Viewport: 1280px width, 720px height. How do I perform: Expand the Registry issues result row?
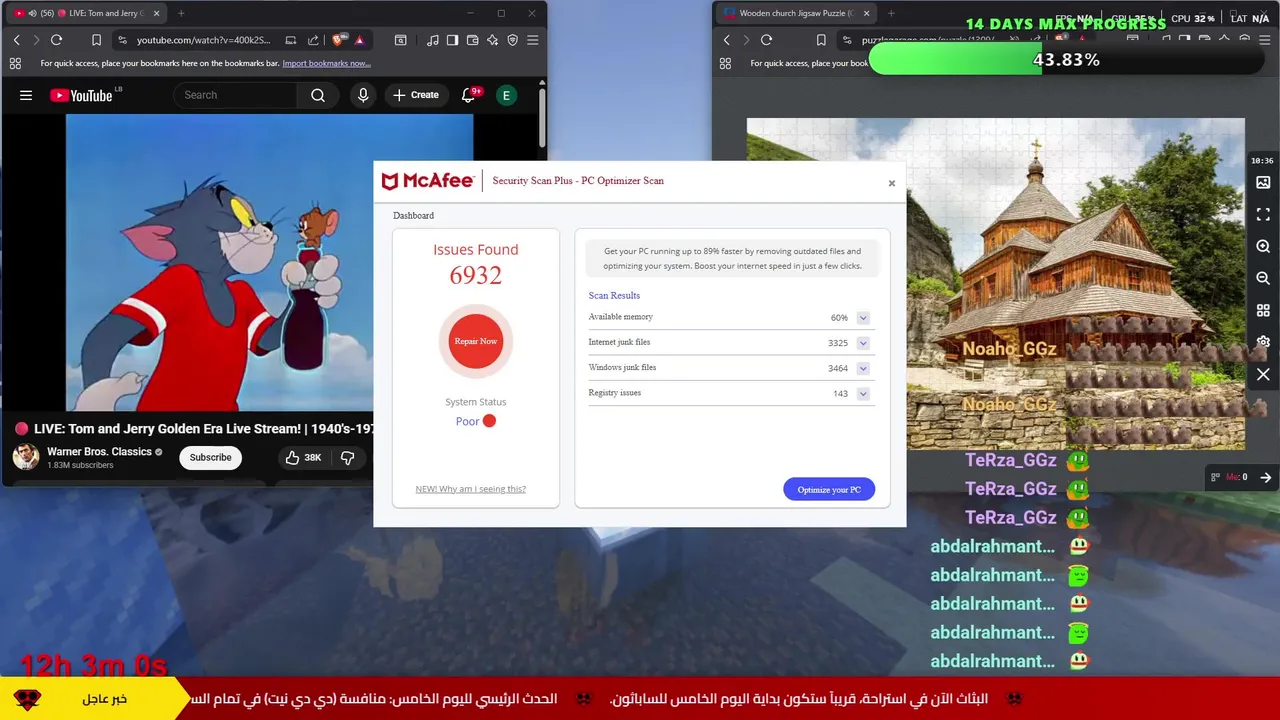863,394
